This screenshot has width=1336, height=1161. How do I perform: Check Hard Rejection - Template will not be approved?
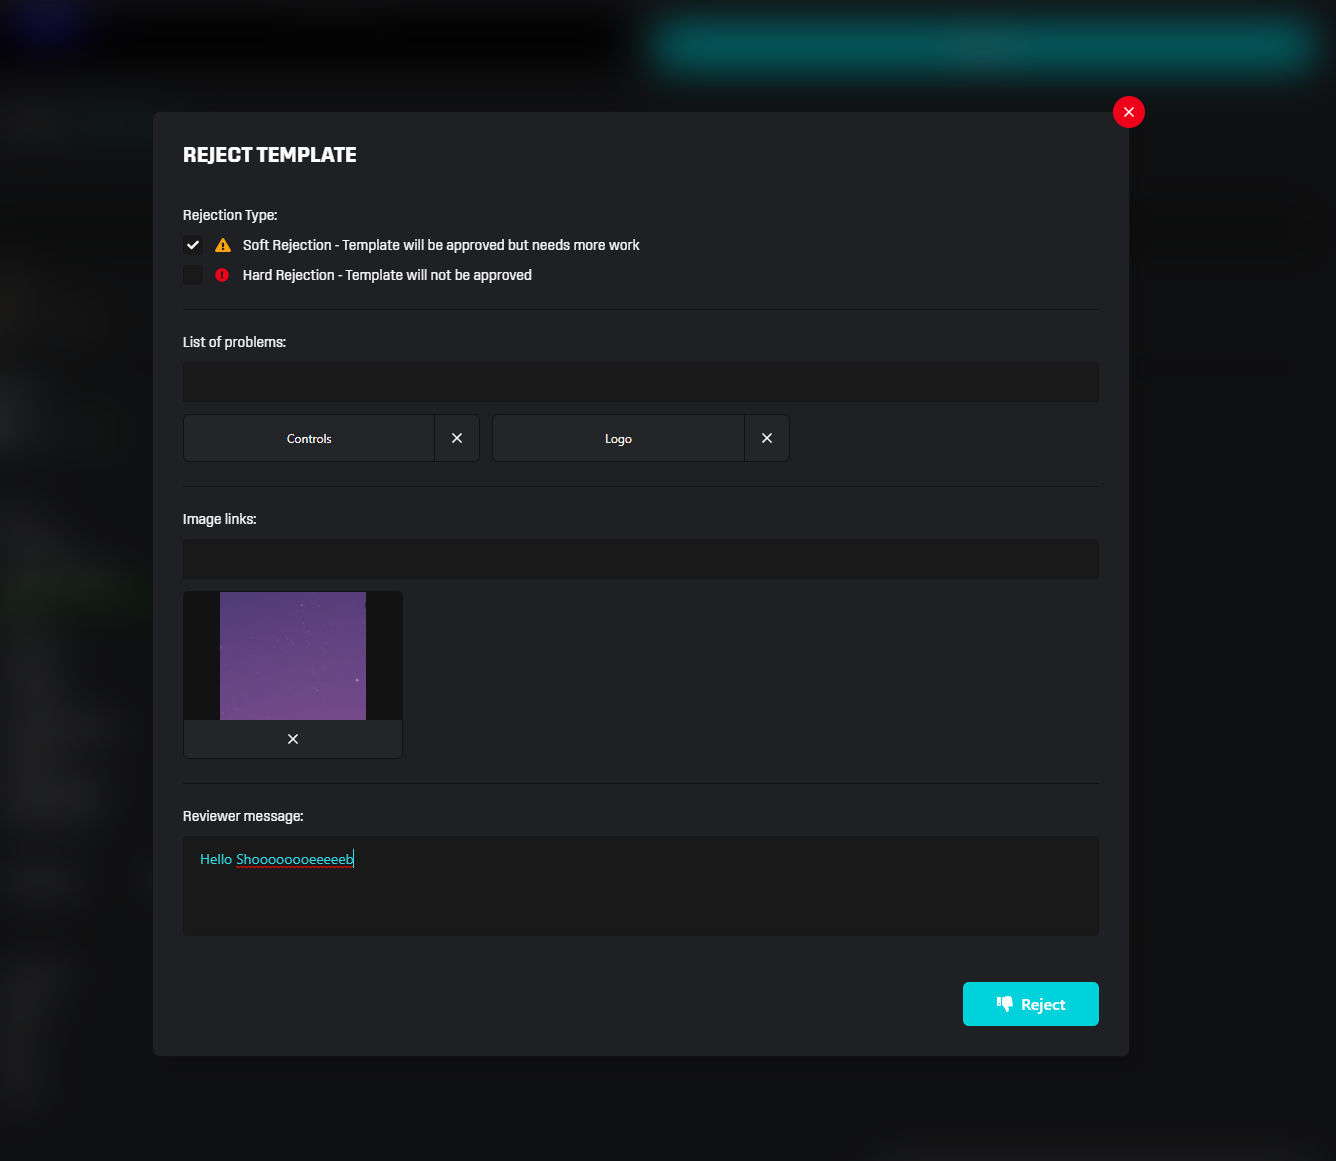pos(192,275)
